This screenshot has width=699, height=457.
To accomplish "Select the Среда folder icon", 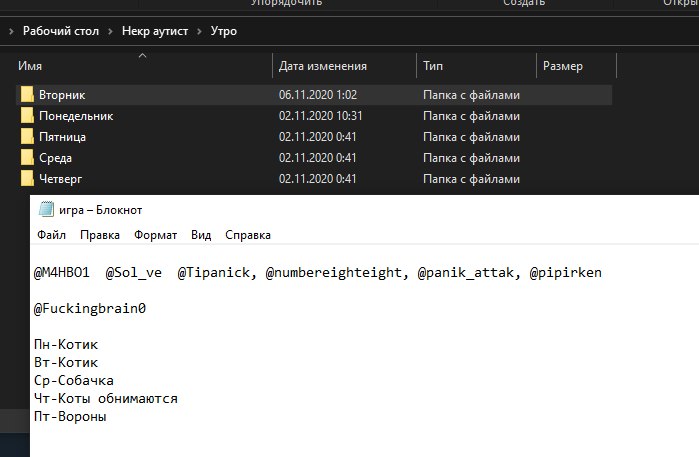I will [x=27, y=157].
